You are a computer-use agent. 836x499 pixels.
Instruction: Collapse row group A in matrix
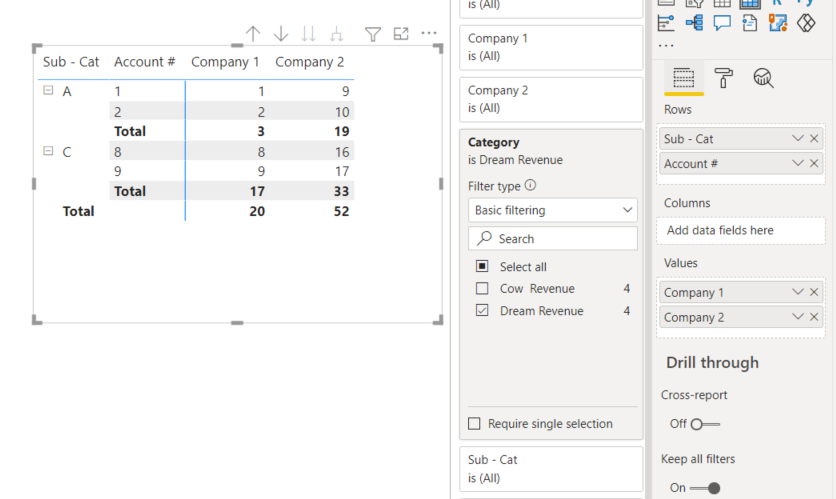[48, 90]
